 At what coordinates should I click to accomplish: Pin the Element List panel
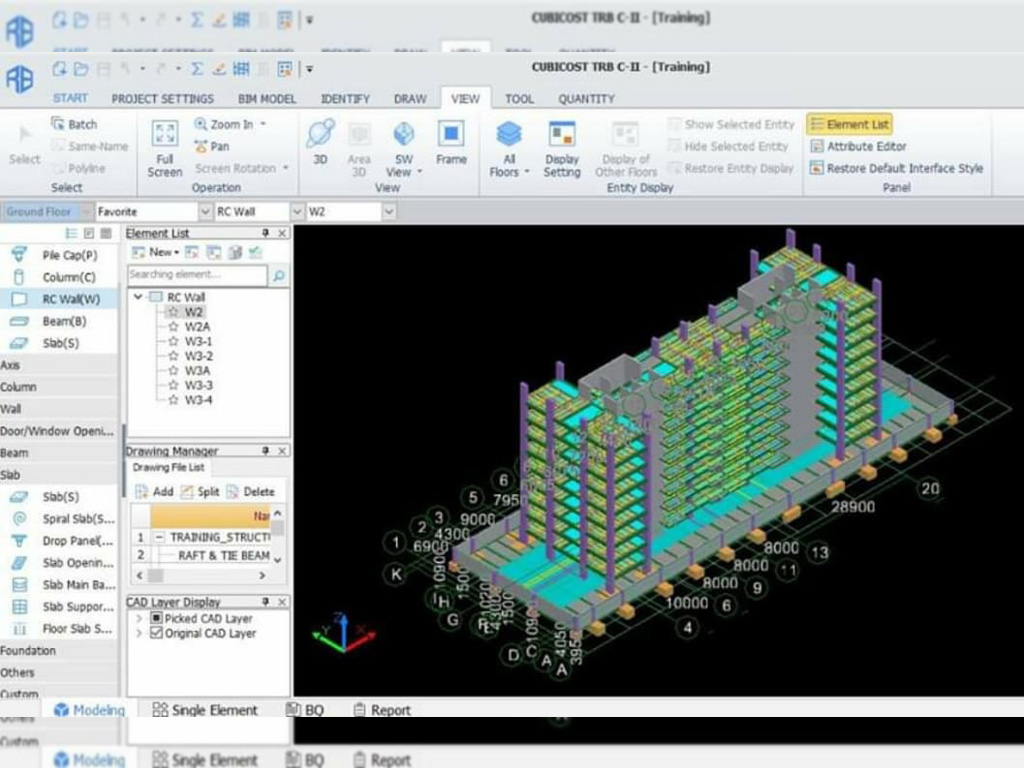(266, 233)
